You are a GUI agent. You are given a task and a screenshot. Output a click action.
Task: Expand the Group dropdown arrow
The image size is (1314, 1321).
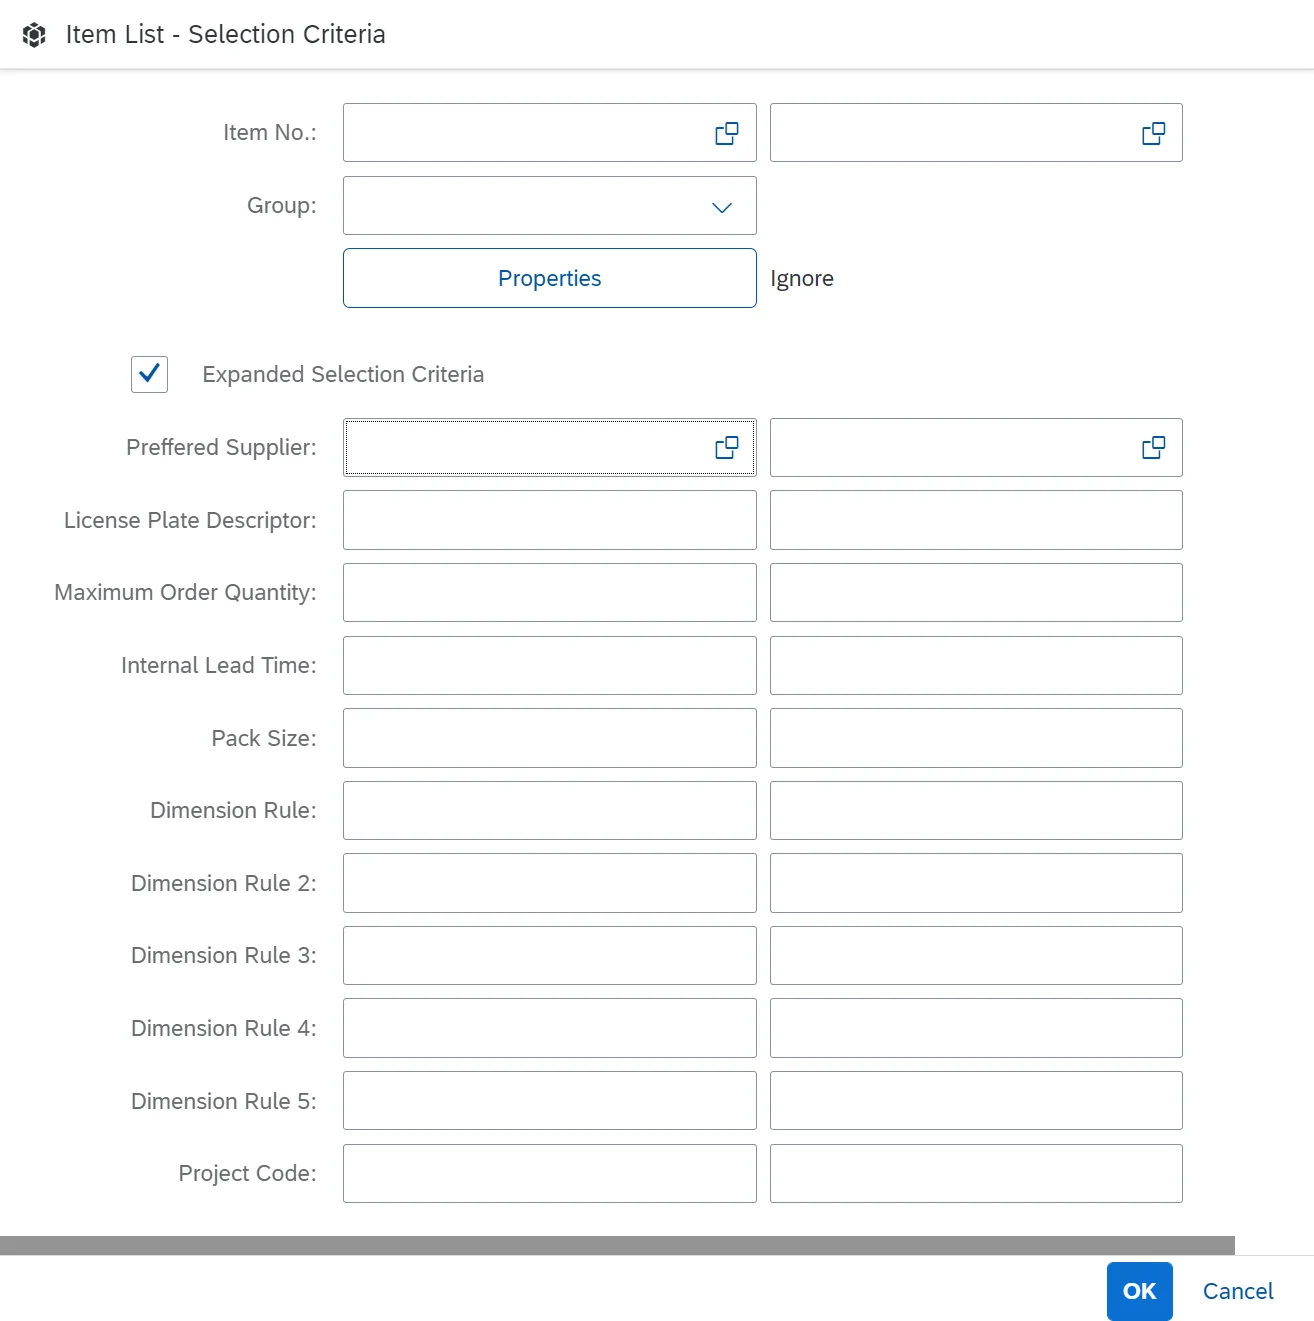point(721,207)
